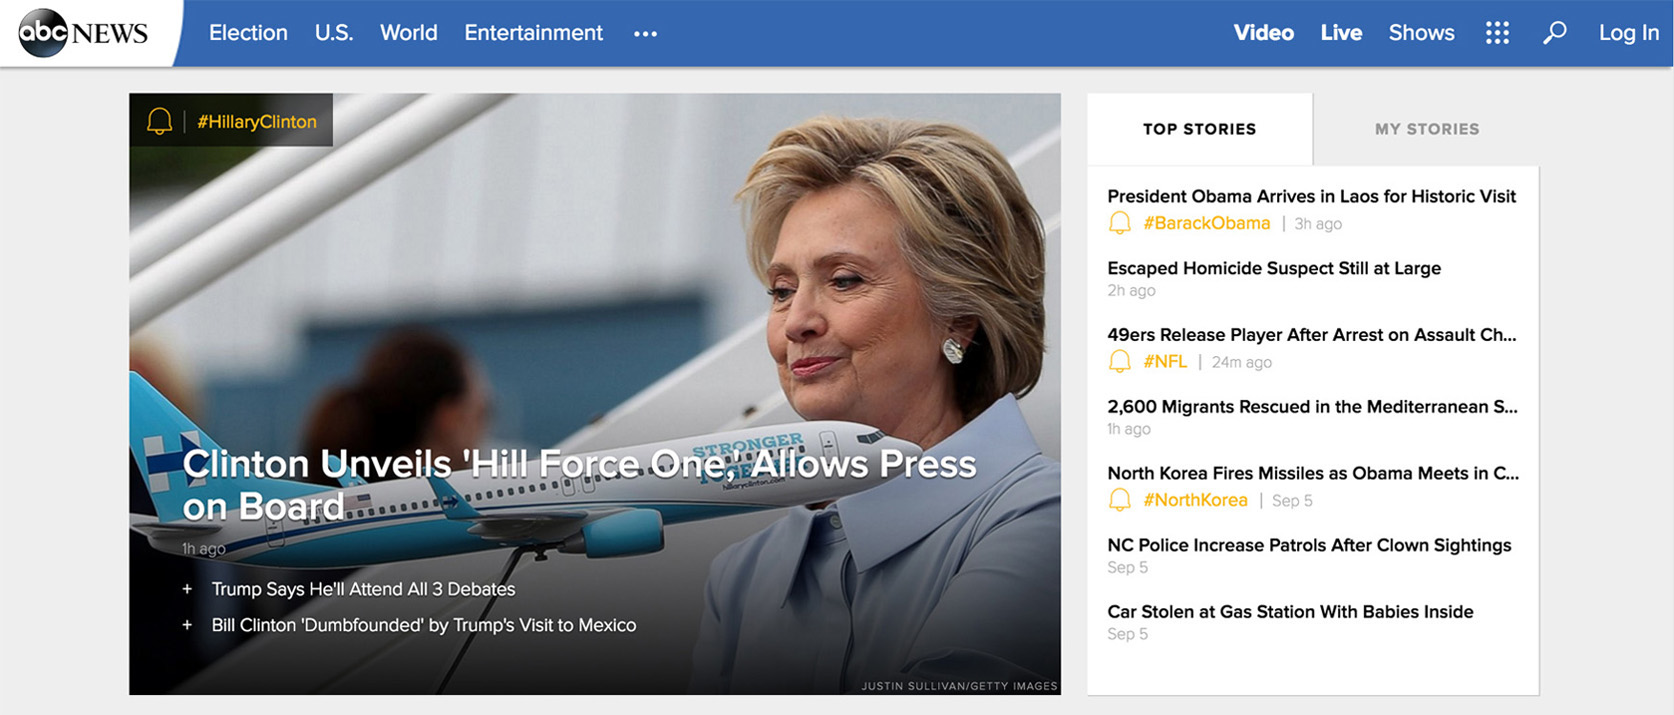Open the Entertainment section
Image resolution: width=1674 pixels, height=715 pixels.
point(533,33)
